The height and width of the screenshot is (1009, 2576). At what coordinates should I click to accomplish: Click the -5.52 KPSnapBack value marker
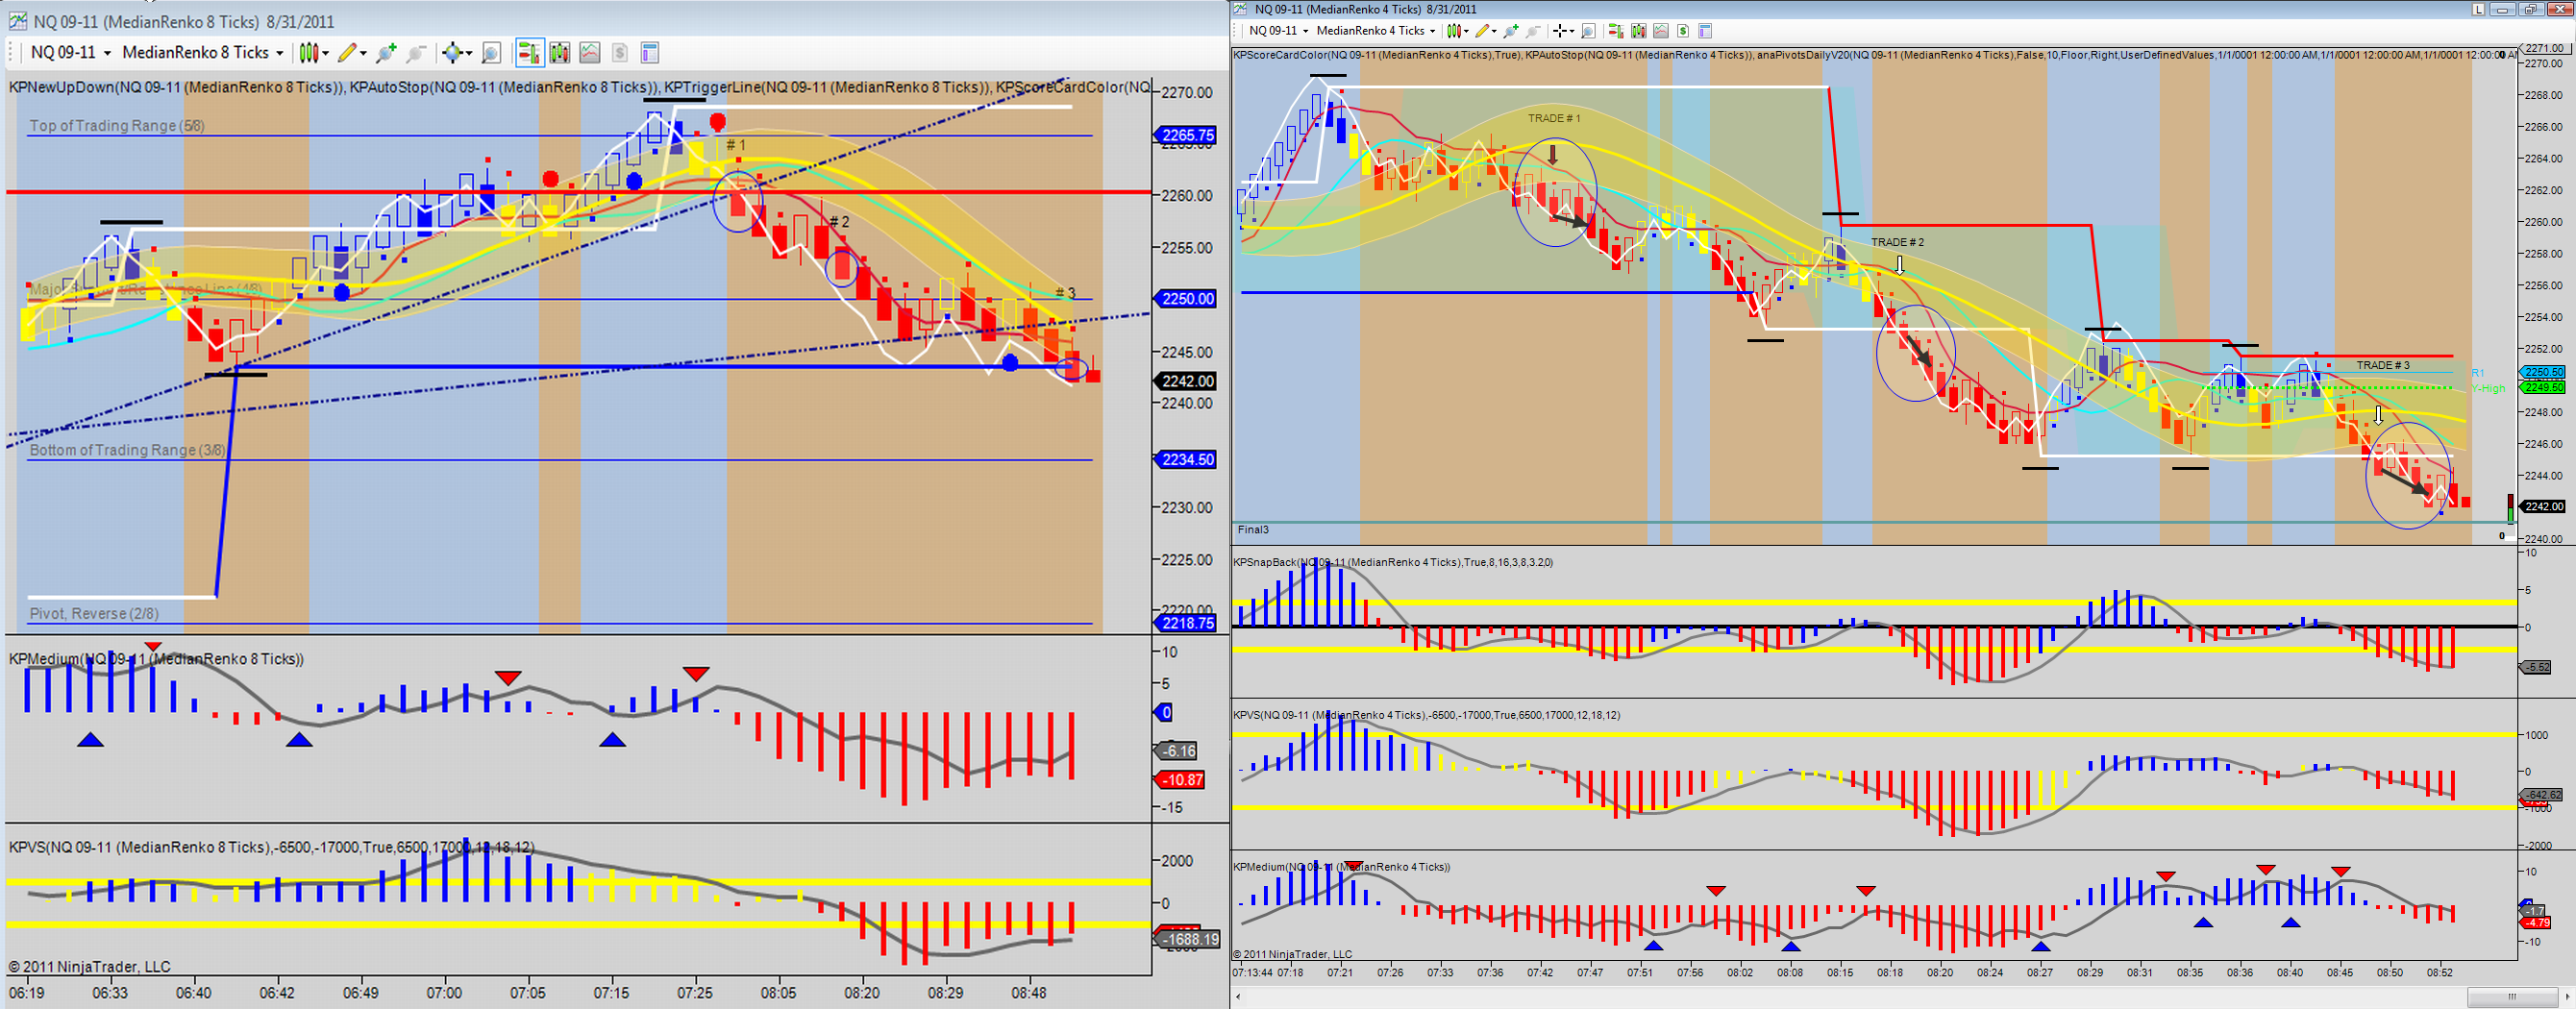pos(2537,667)
